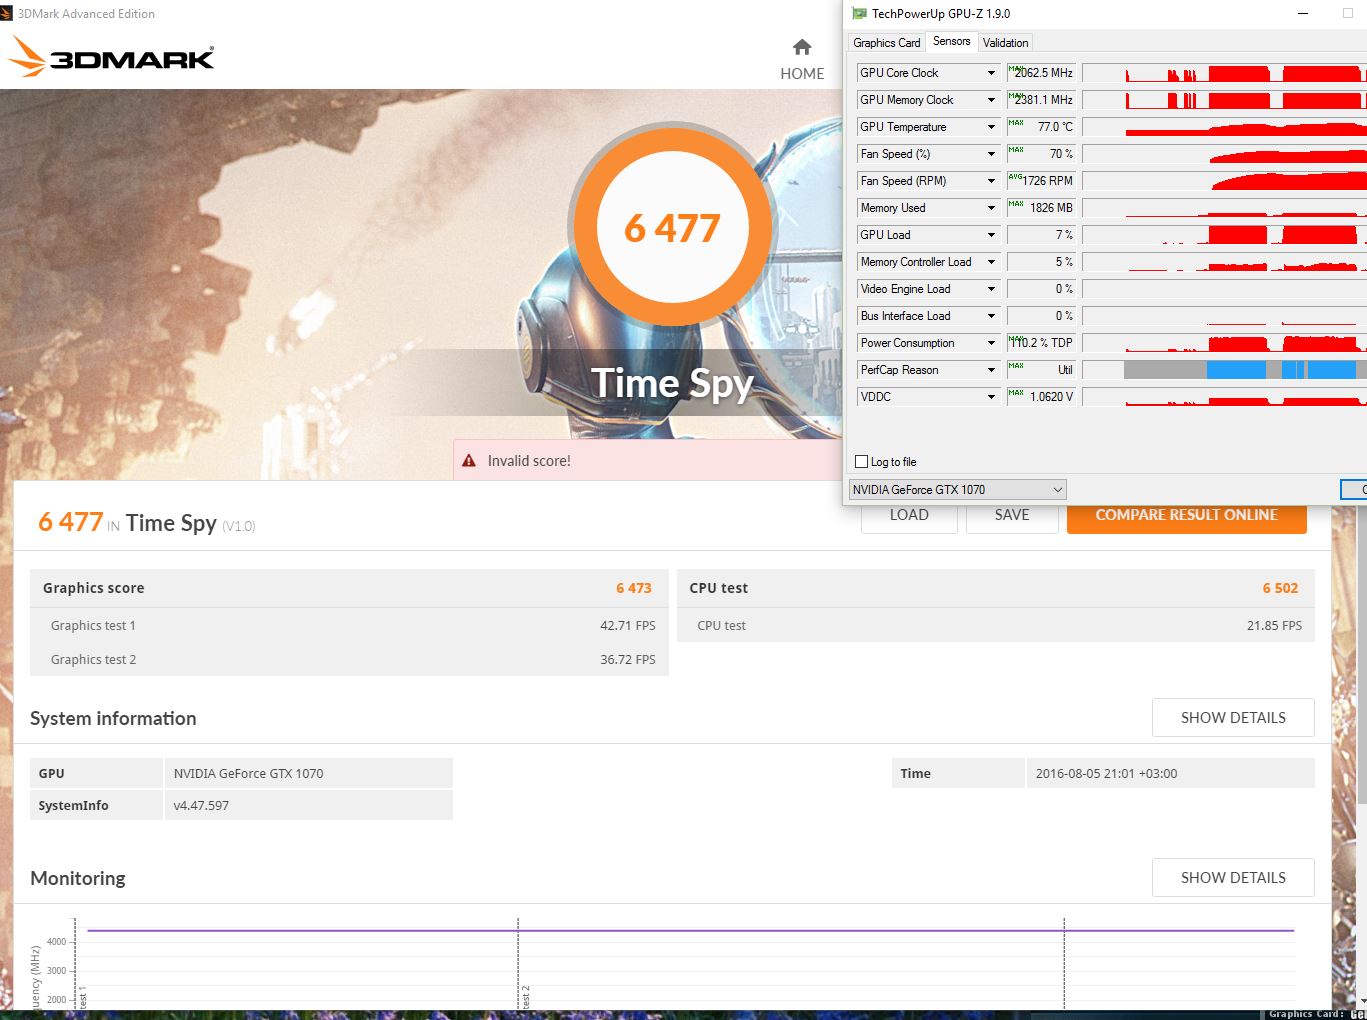This screenshot has width=1367, height=1020.
Task: Click the invalid score warning icon
Action: click(x=469, y=461)
